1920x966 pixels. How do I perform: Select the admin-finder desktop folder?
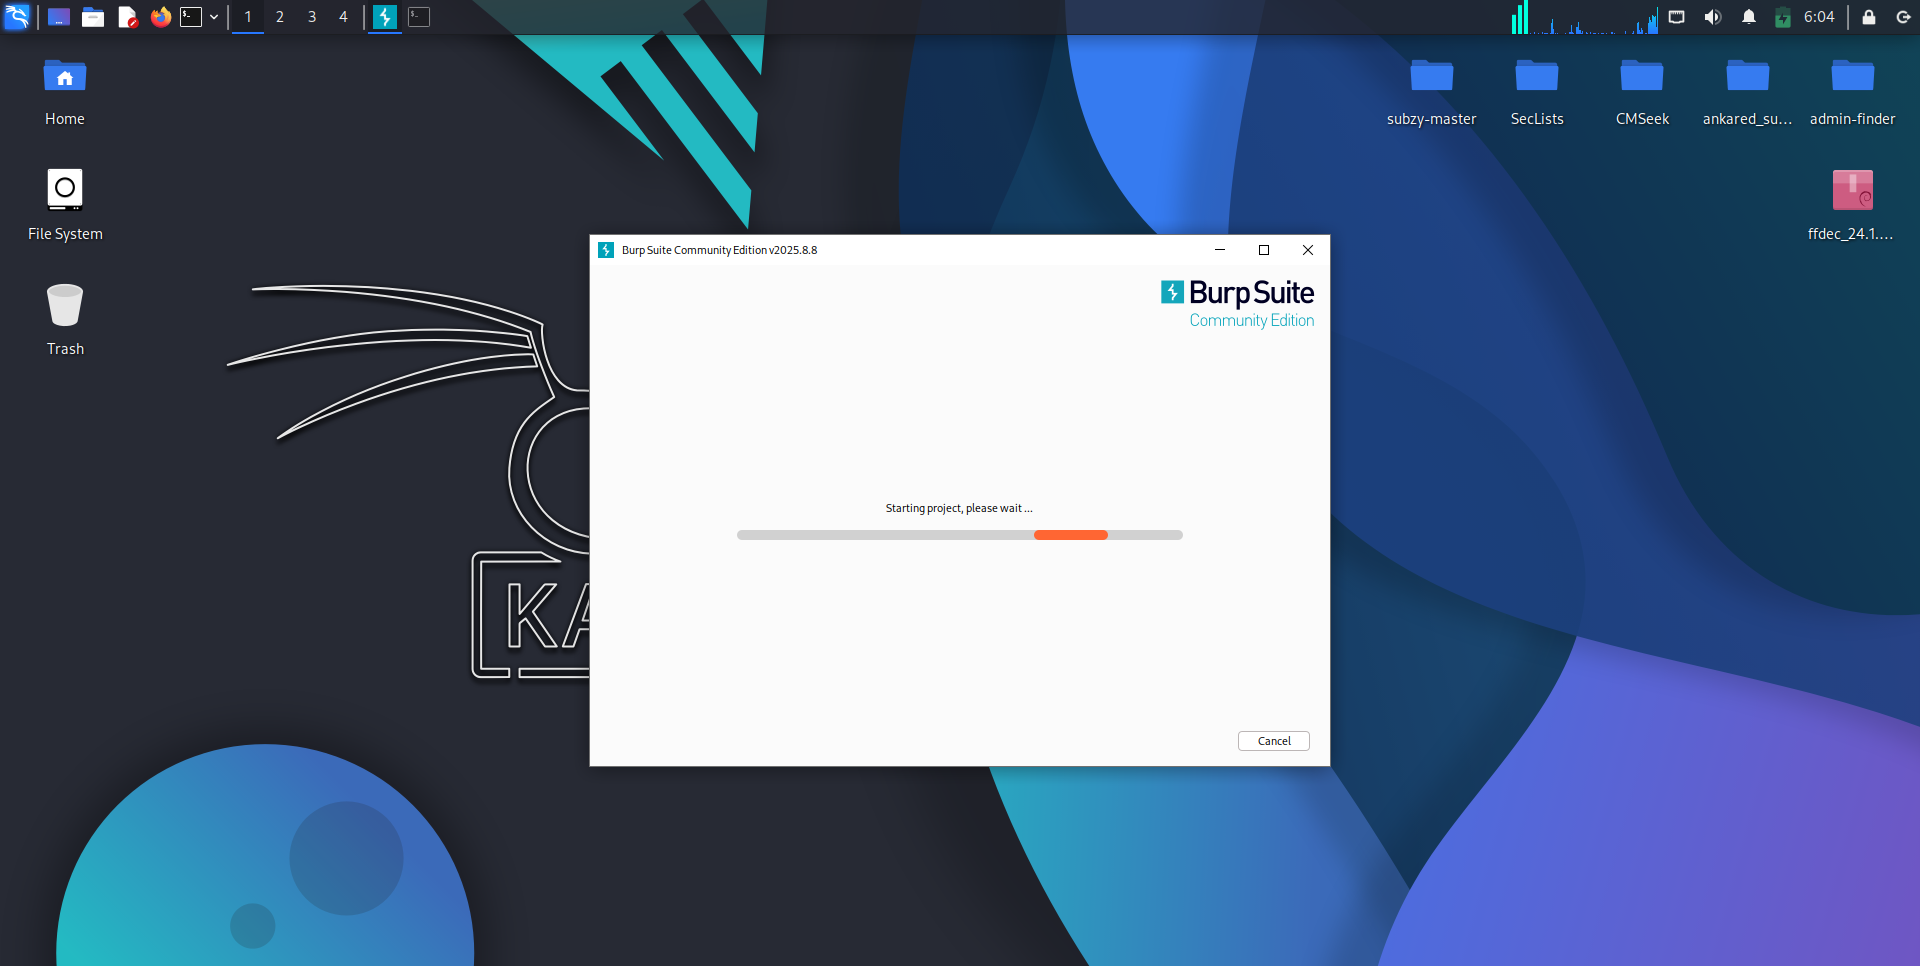pyautogui.click(x=1853, y=92)
